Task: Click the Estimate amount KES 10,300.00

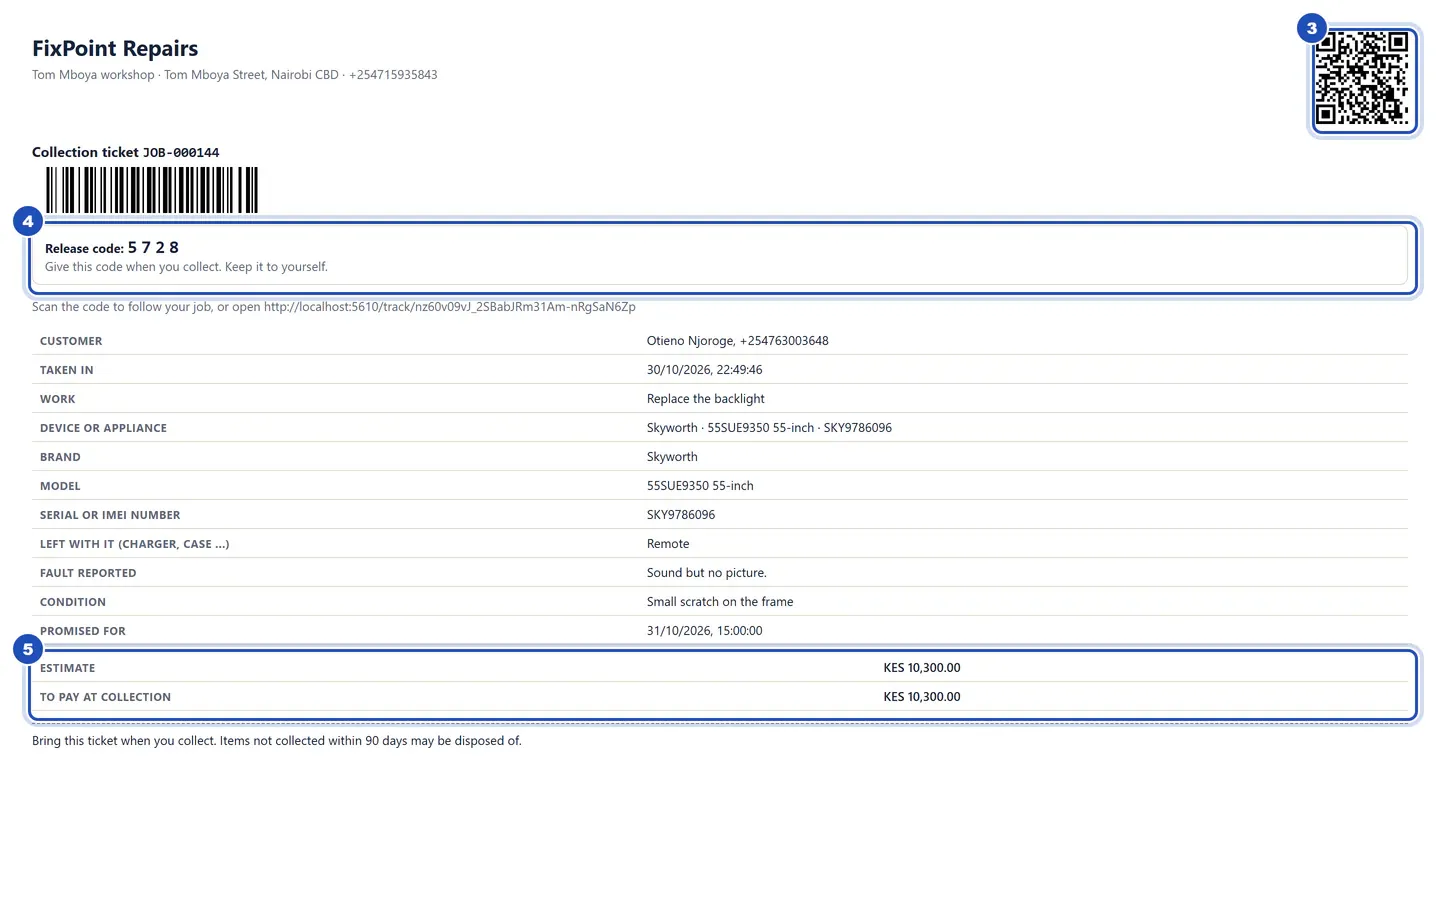Action: (x=922, y=668)
